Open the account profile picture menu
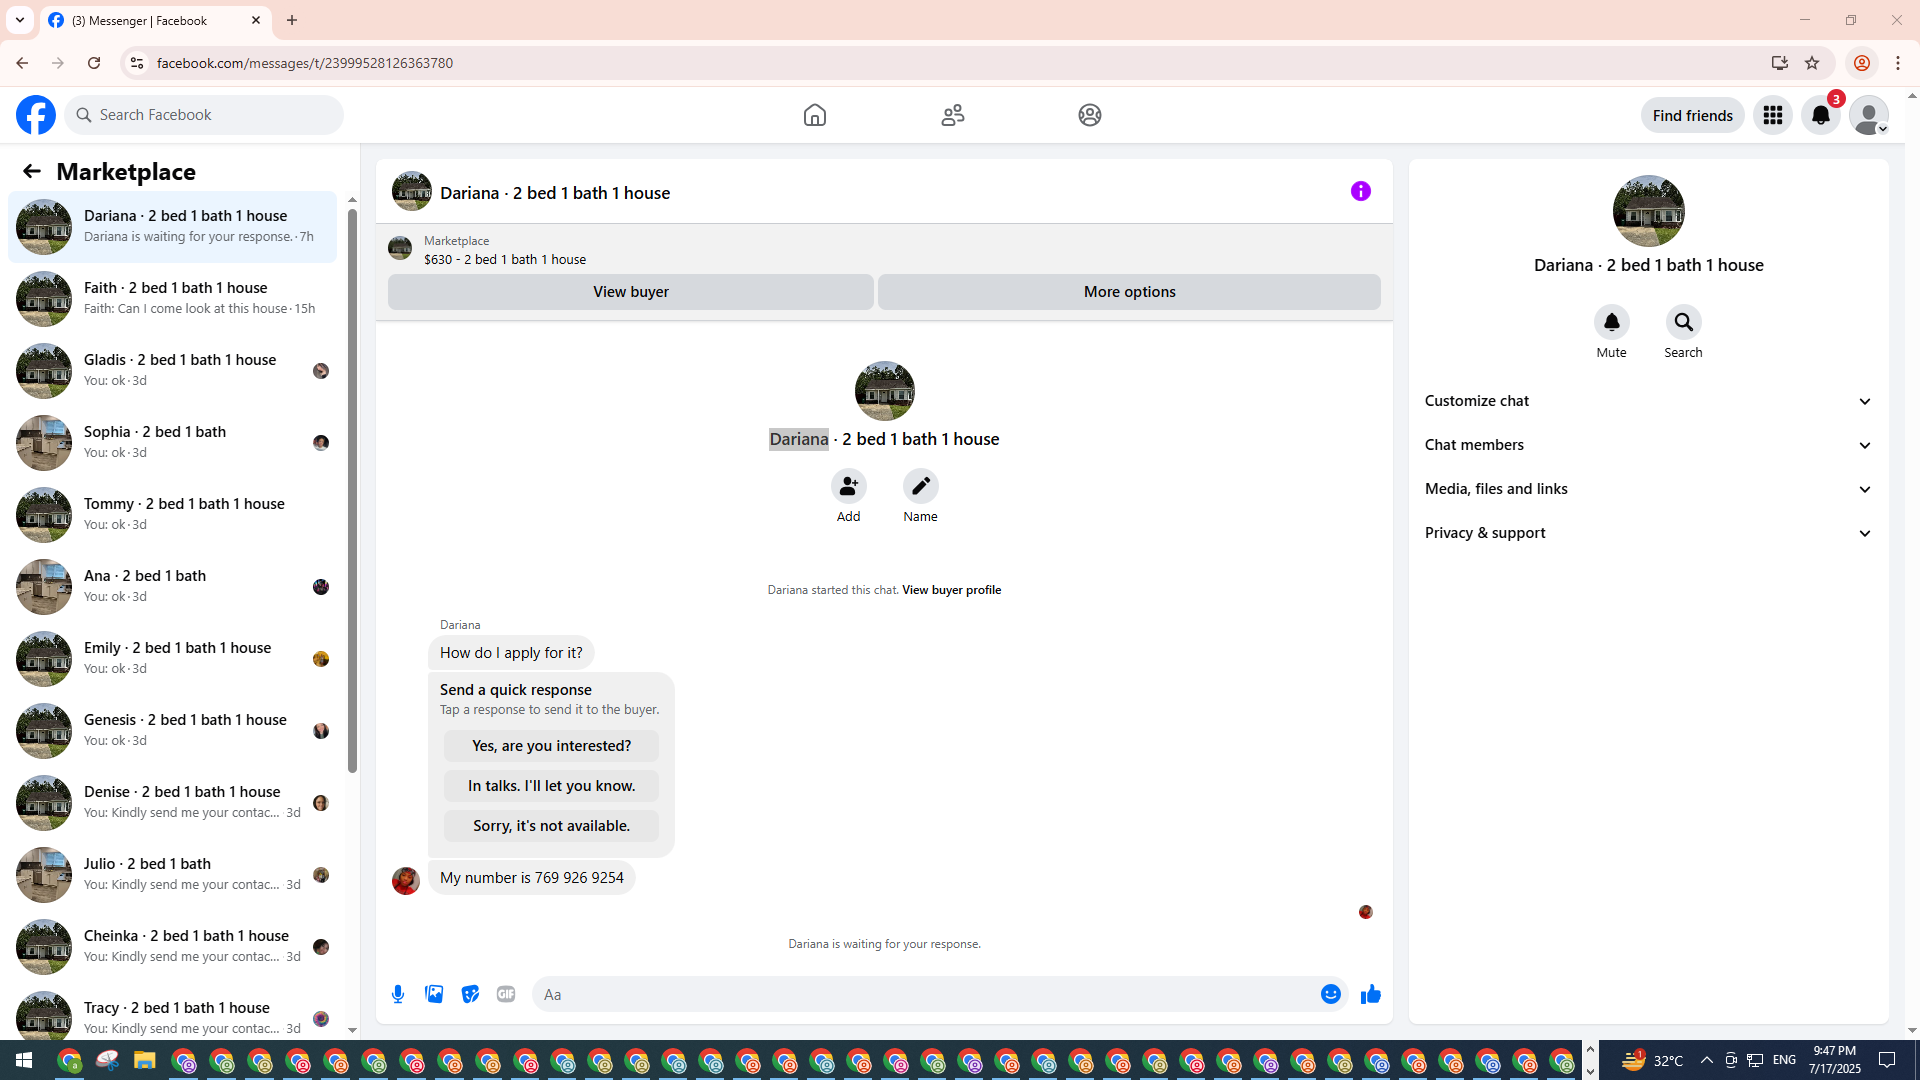Screen dimensions: 1920x1080 tap(1869, 115)
